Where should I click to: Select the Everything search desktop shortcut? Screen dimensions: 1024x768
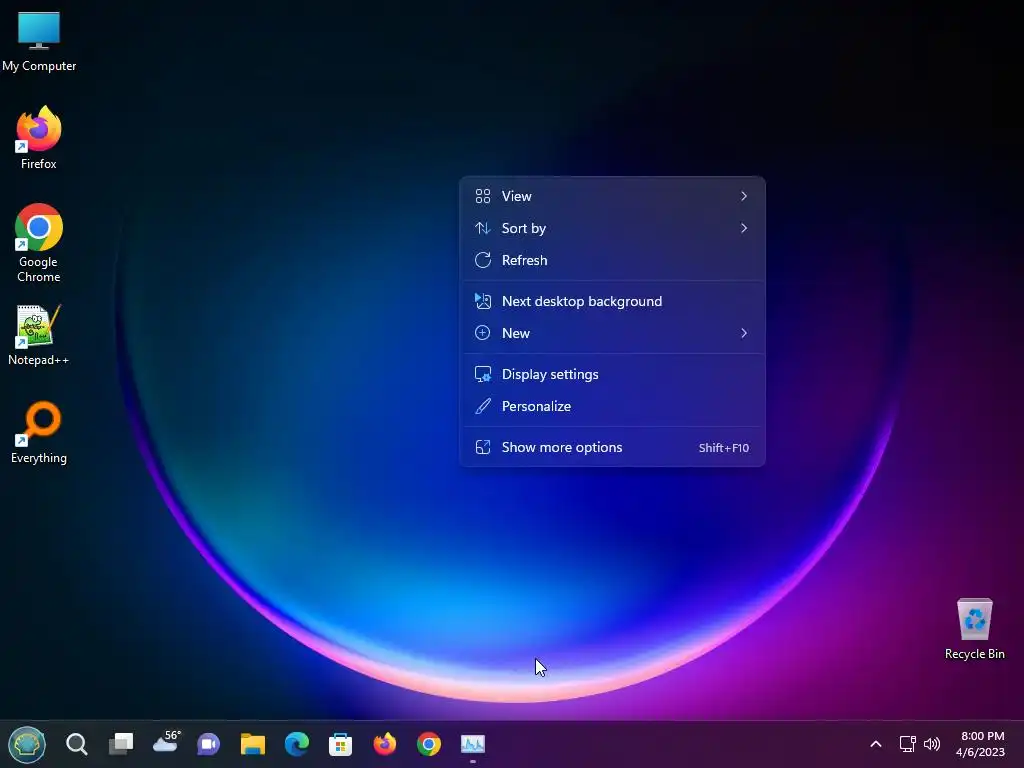click(39, 432)
